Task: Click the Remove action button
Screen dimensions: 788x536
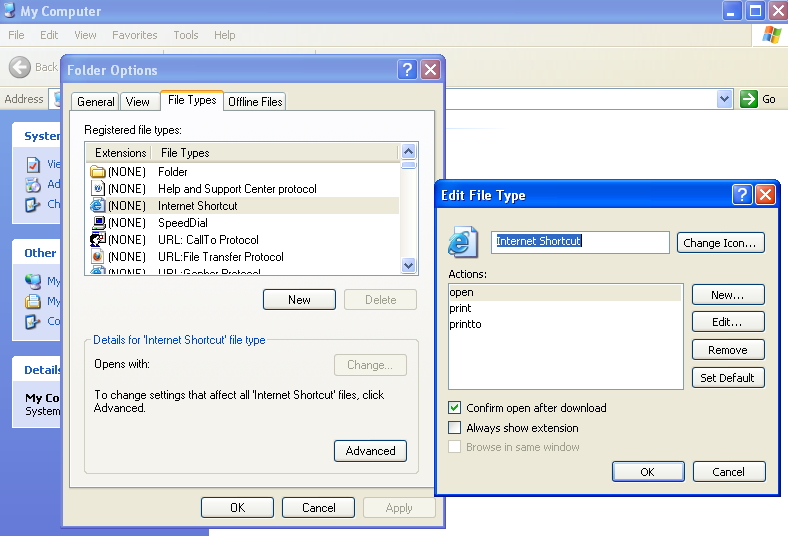Action: [x=728, y=350]
